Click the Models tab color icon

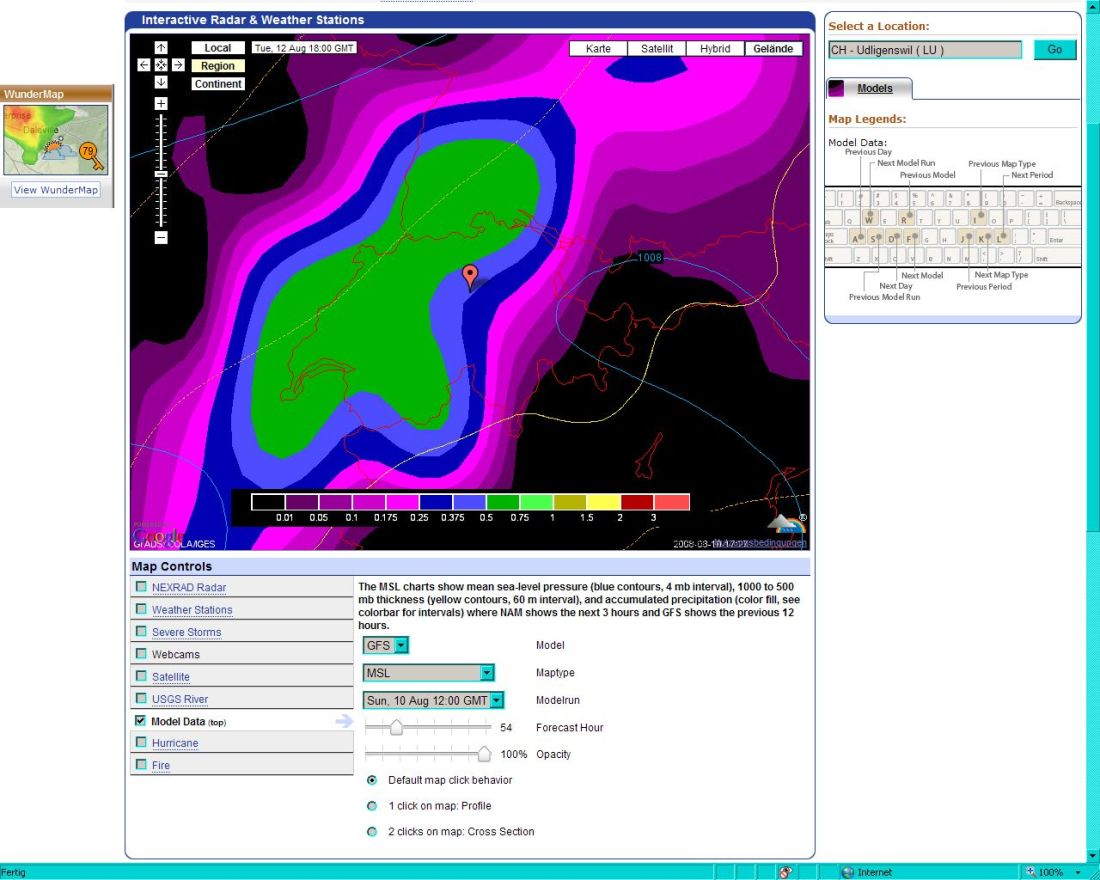836,88
